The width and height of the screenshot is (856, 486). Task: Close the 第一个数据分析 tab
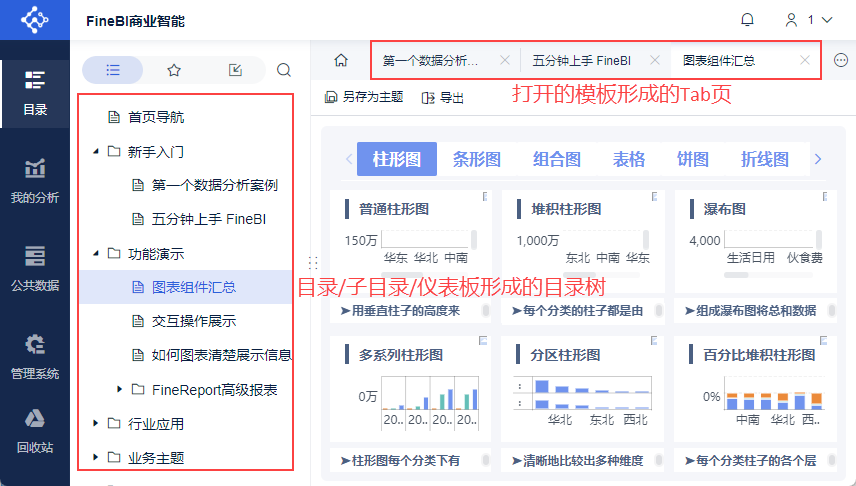click(x=505, y=60)
